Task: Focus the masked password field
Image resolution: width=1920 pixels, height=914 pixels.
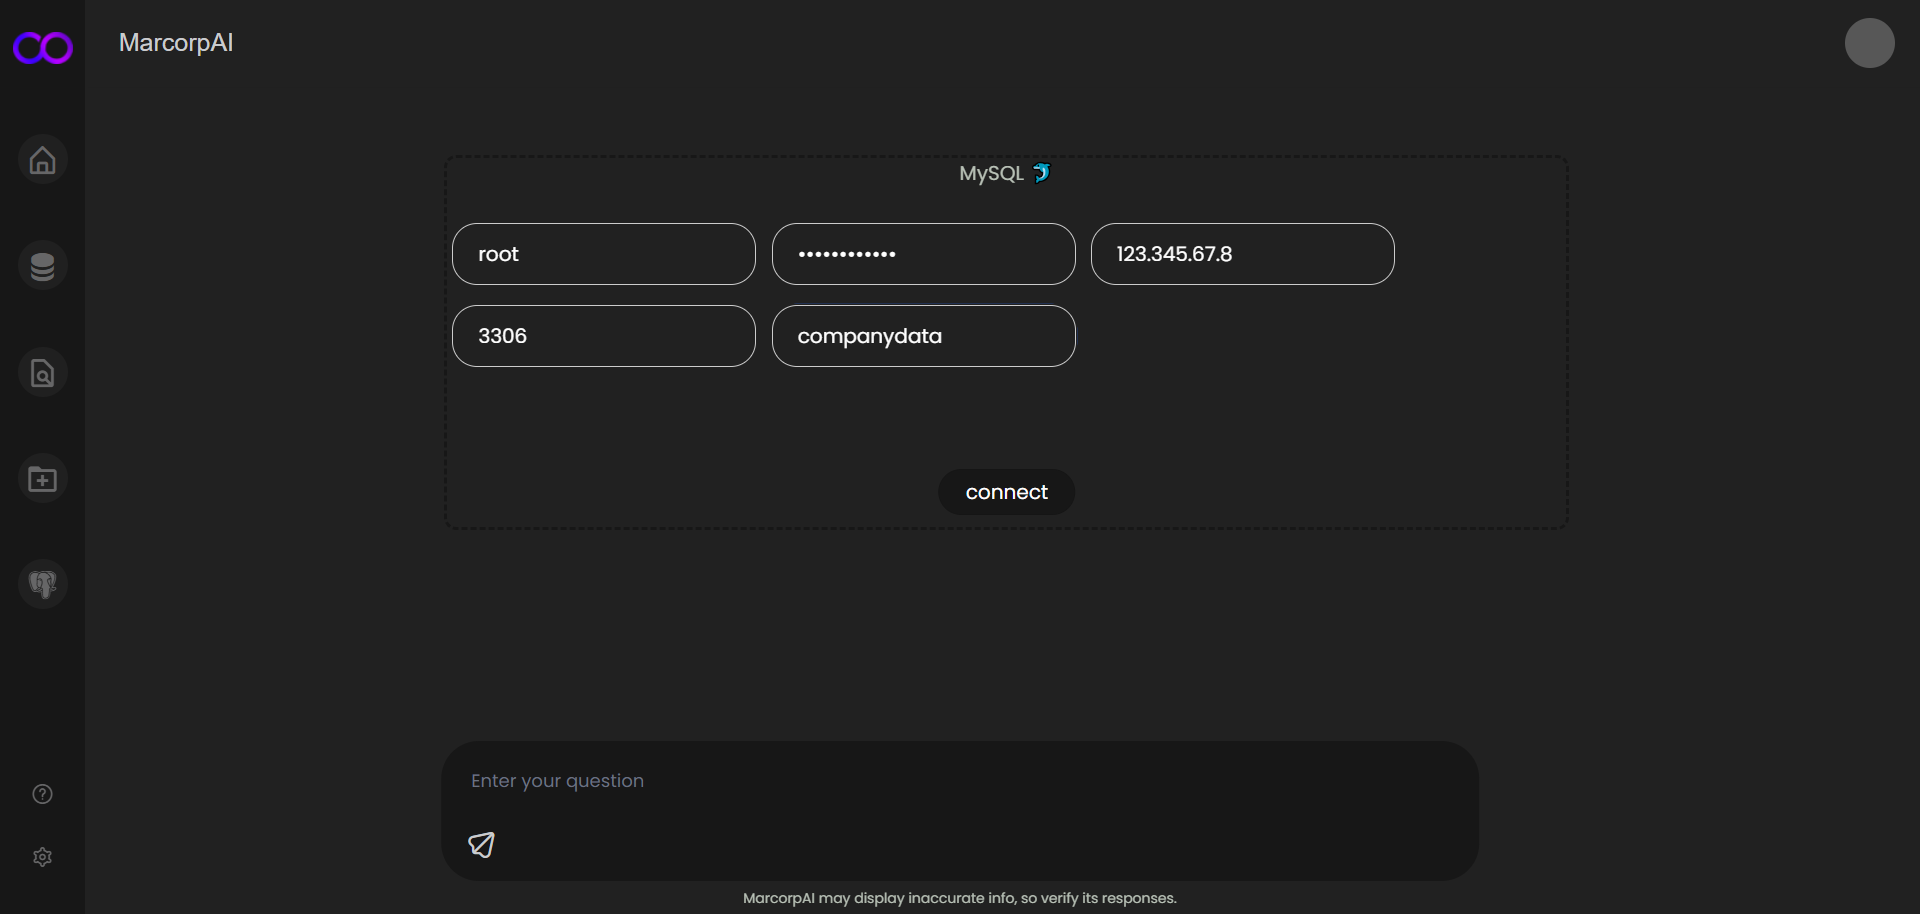Action: (x=923, y=254)
